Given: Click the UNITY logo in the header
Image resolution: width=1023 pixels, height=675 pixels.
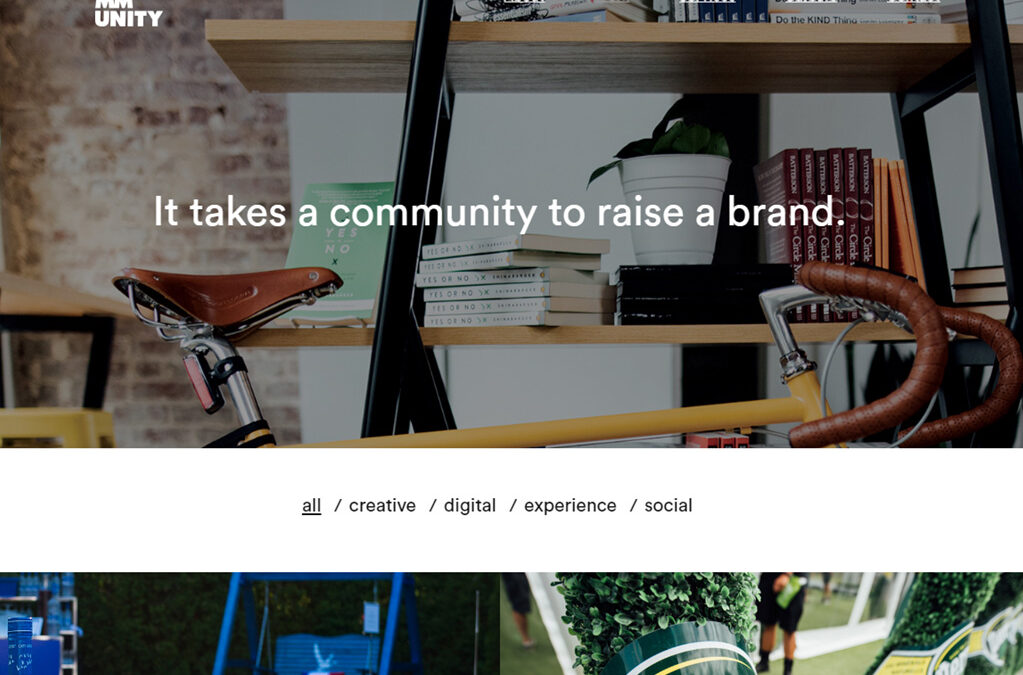Looking at the screenshot, I should click(129, 13).
